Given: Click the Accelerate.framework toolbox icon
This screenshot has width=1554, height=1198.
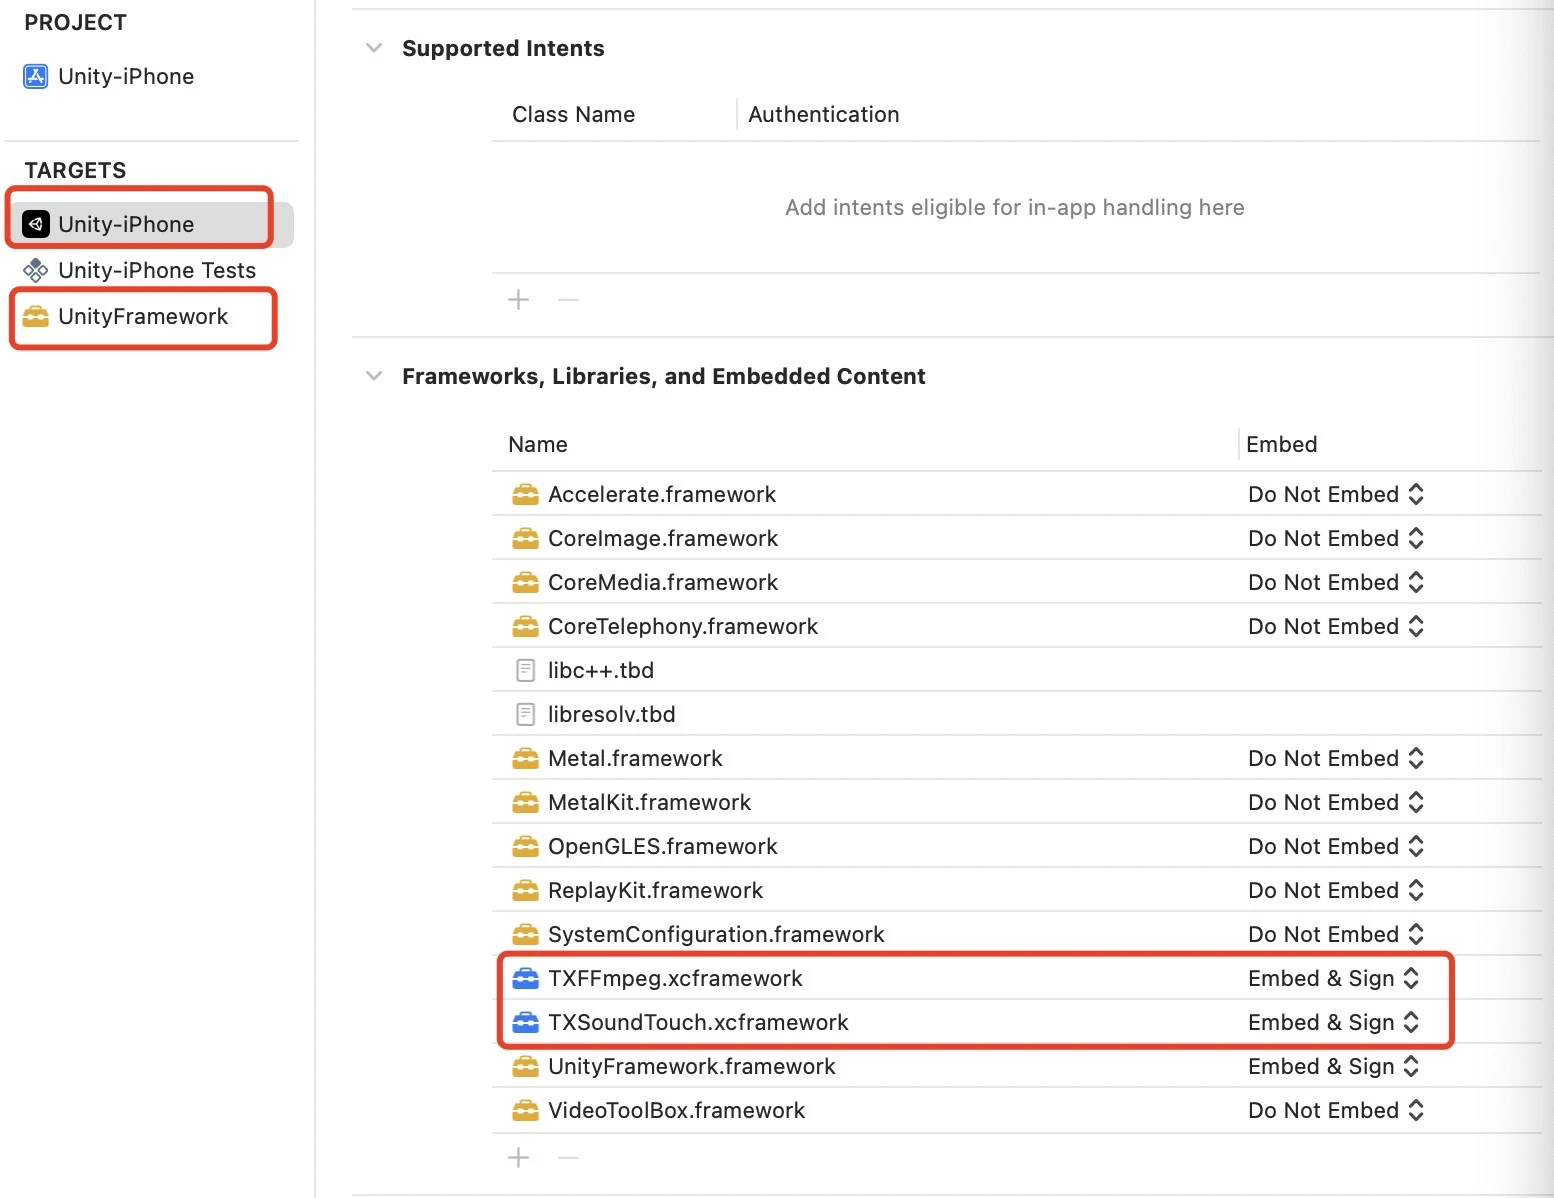Looking at the screenshot, I should 525,494.
